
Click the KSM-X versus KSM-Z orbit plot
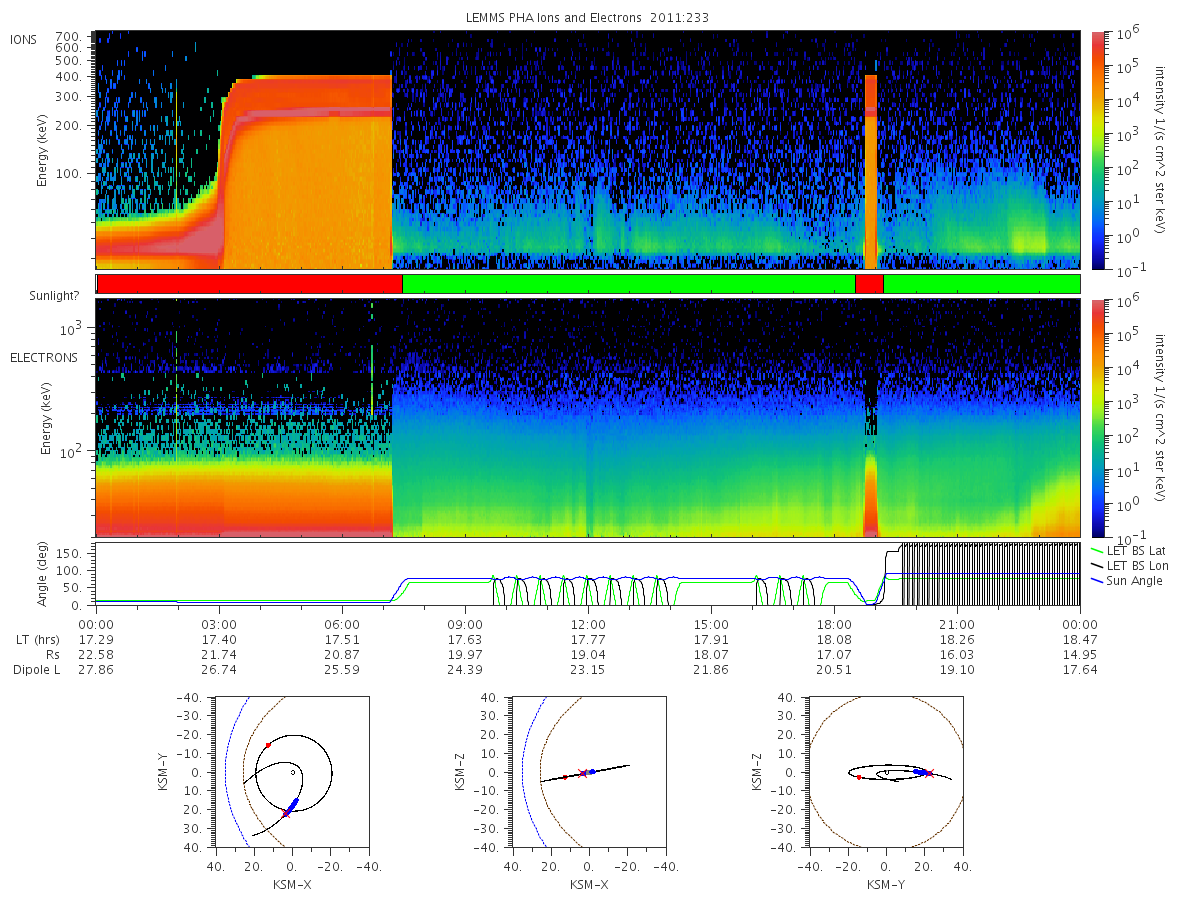point(587,772)
